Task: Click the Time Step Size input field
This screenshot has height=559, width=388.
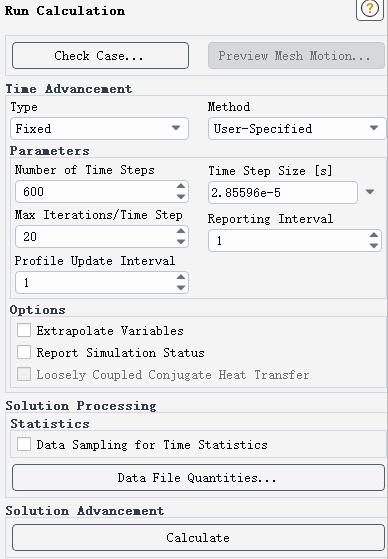Action: pyautogui.click(x=283, y=193)
